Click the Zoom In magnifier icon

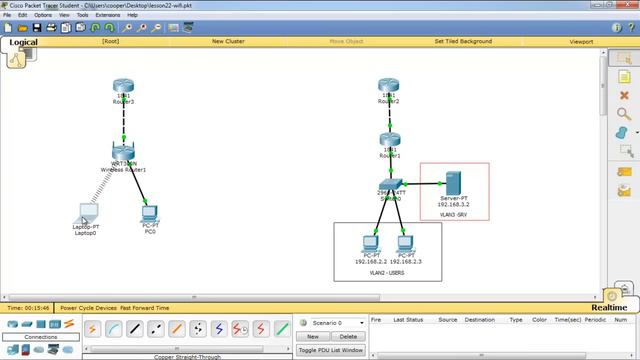pyautogui.click(x=127, y=28)
